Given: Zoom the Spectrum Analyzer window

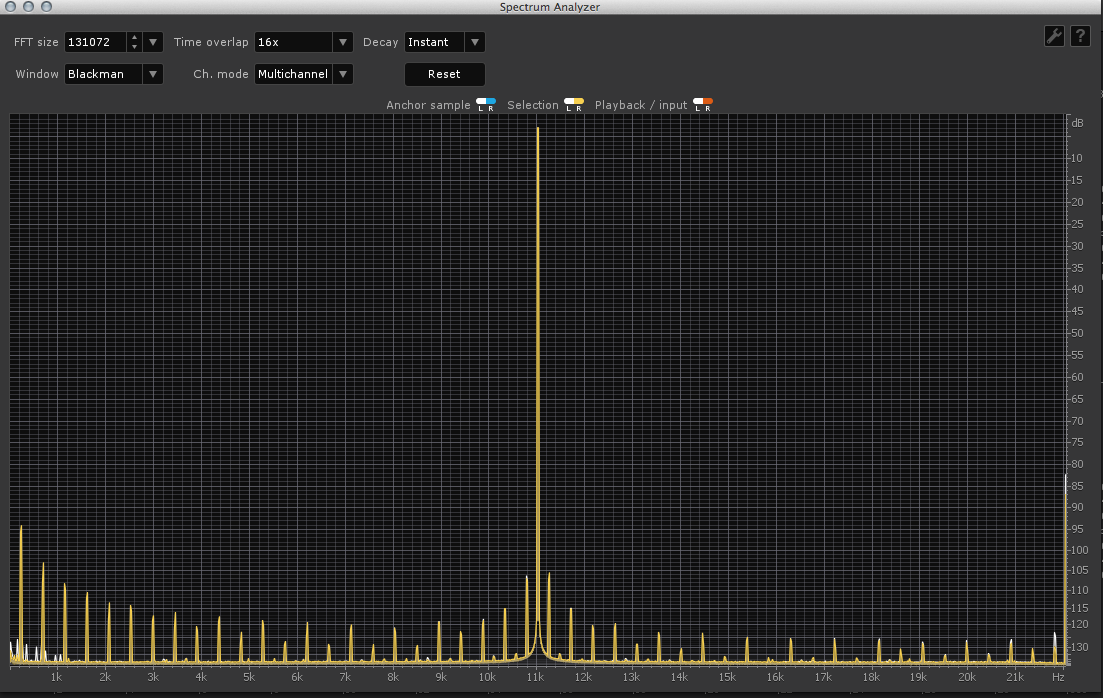Looking at the screenshot, I should point(46,6).
